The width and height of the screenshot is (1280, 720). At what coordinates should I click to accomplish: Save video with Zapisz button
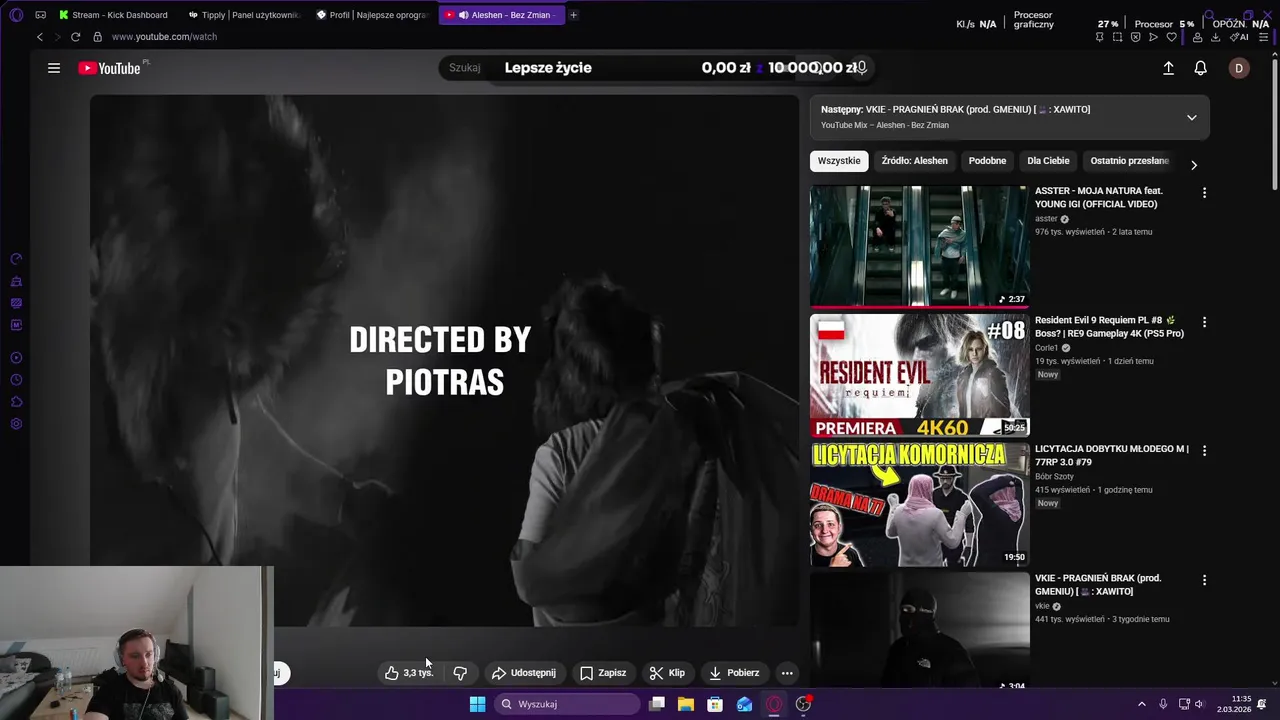[603, 673]
